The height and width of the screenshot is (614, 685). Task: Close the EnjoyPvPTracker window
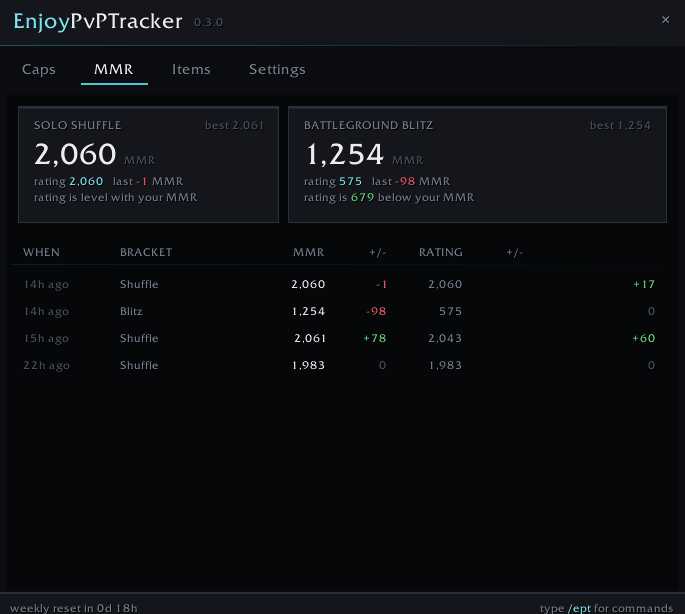coord(665,20)
